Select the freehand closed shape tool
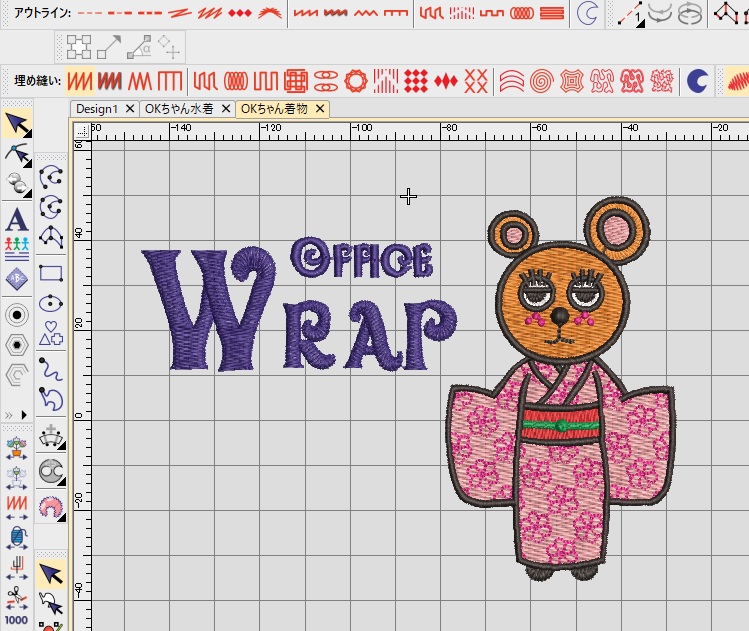 pos(51,399)
